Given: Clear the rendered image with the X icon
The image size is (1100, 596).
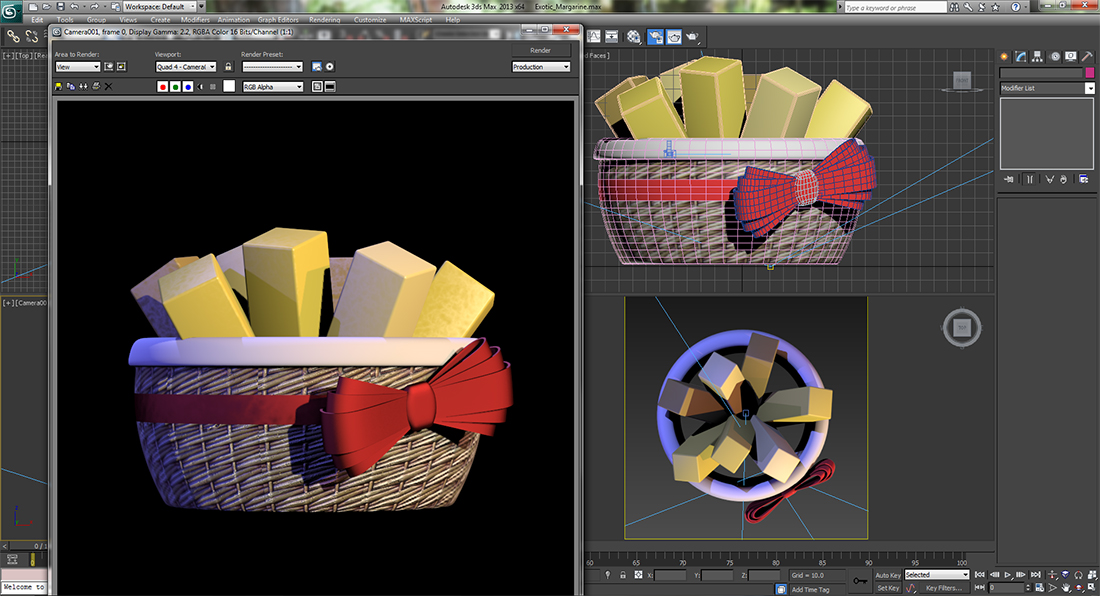Looking at the screenshot, I should coord(108,87).
